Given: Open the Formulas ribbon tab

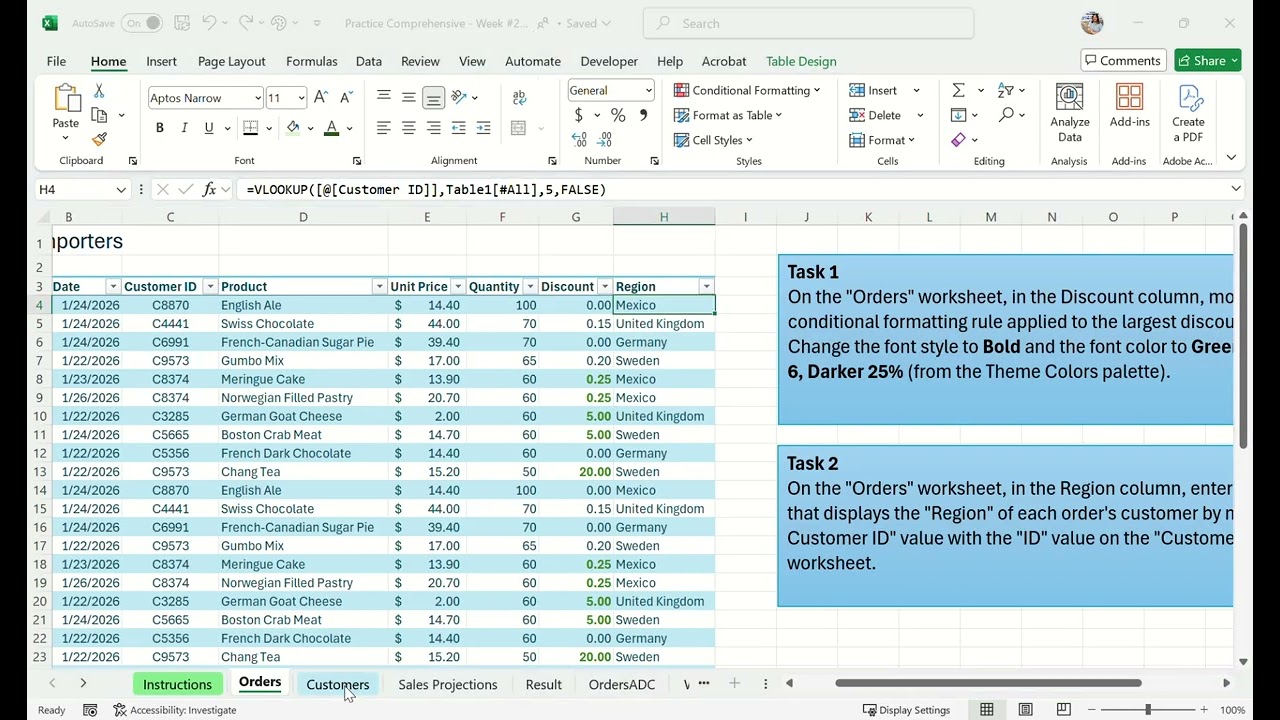Looking at the screenshot, I should pyautogui.click(x=312, y=61).
